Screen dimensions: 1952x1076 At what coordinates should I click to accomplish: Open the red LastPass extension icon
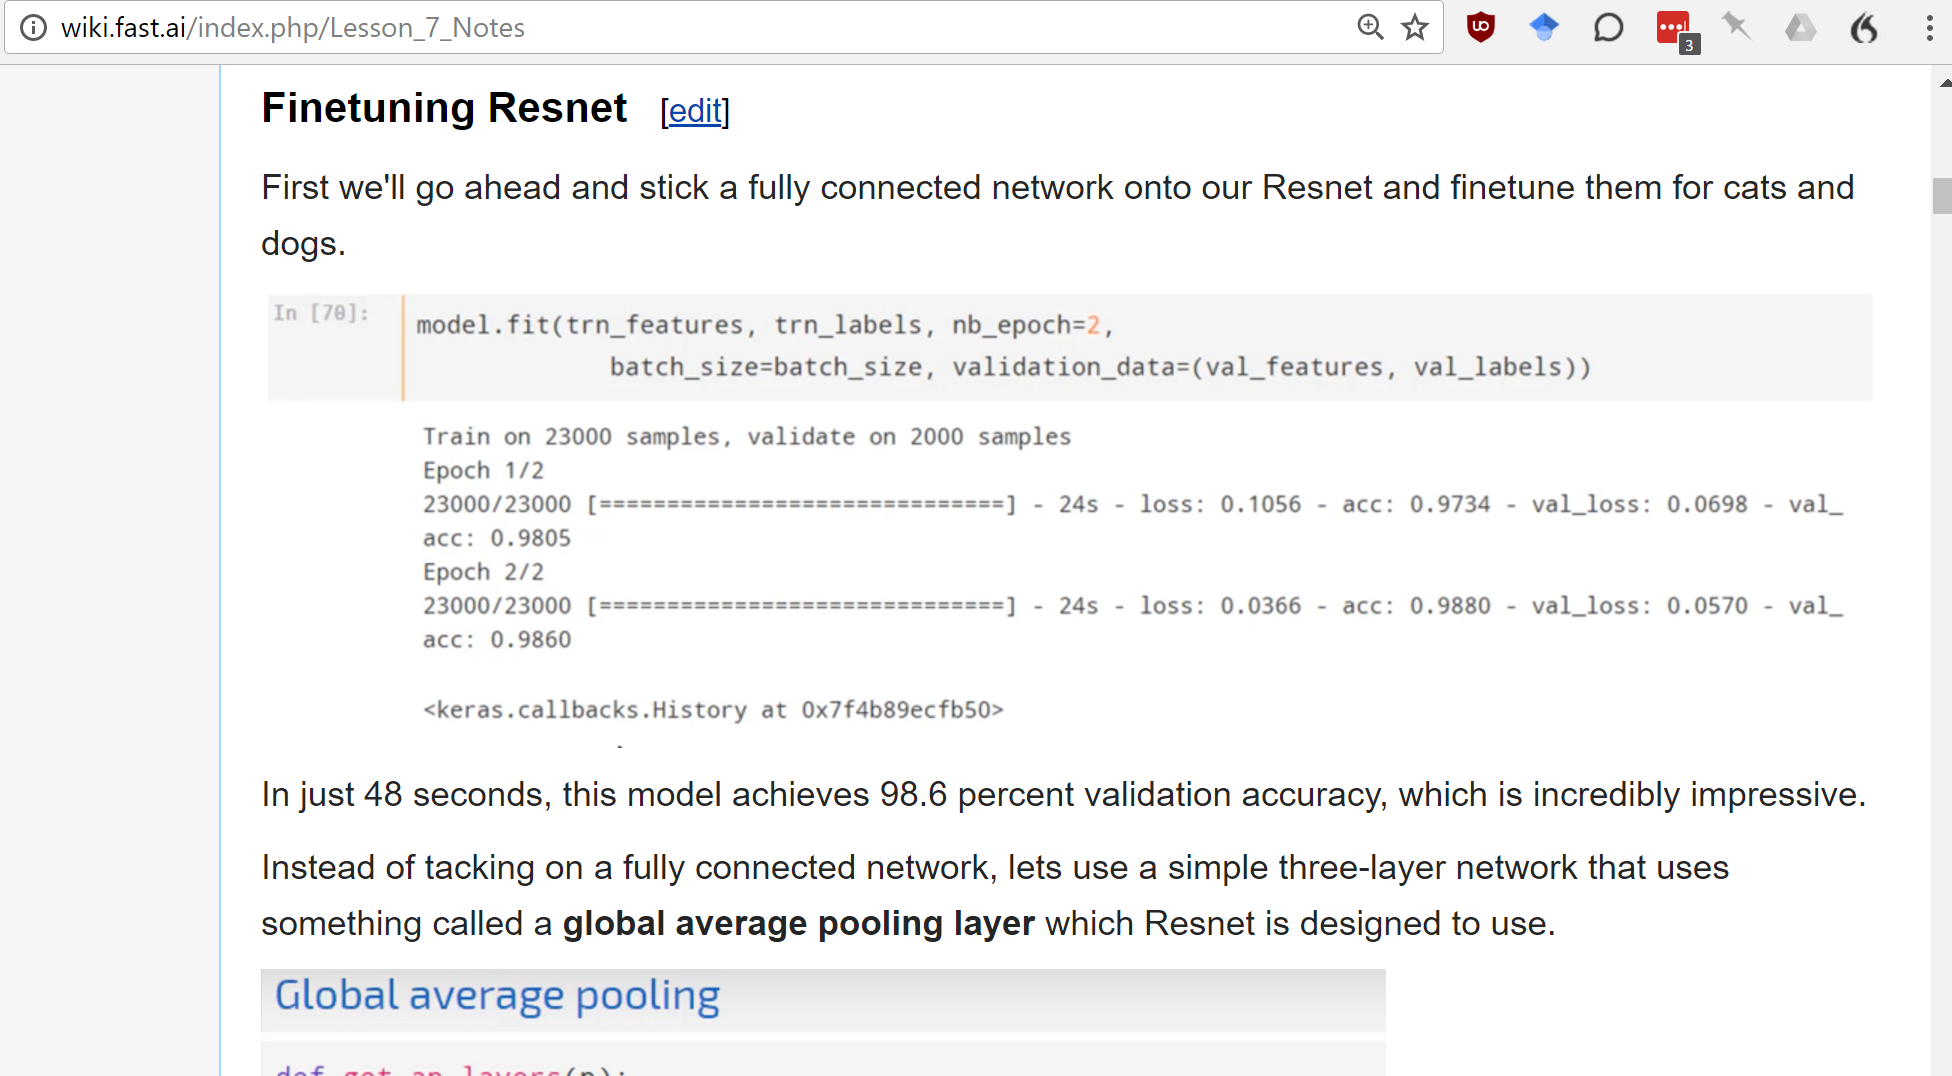click(1673, 28)
